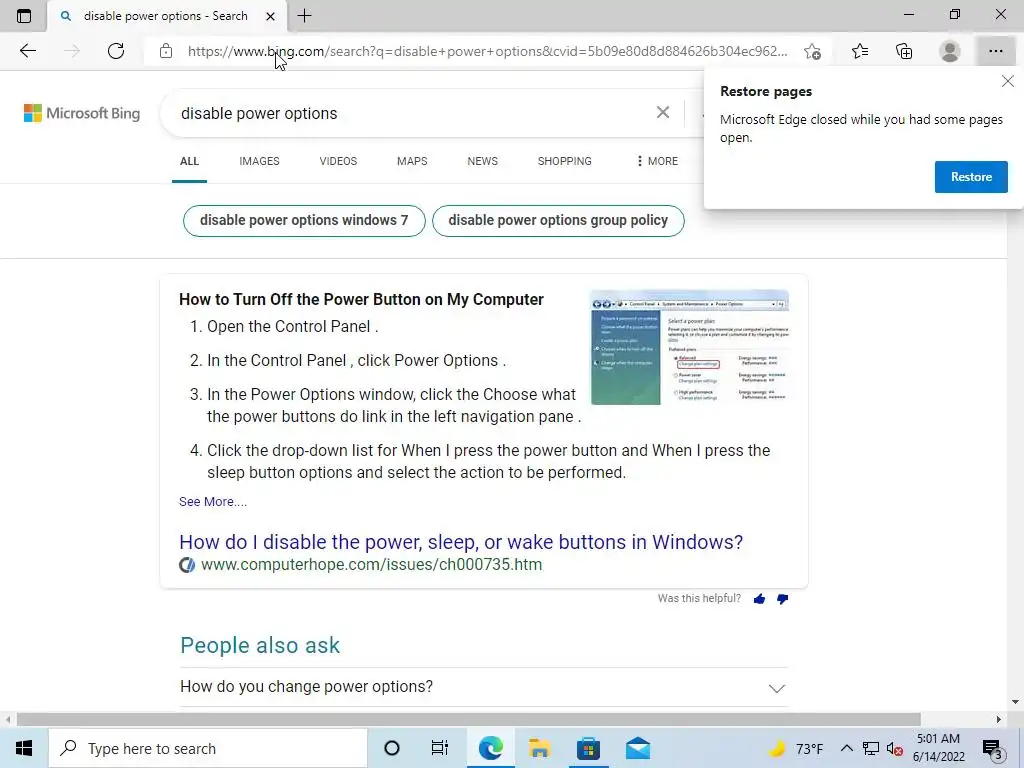Viewport: 1024px width, 768px height.
Task: Open Cortana circle icon in taskbar
Action: tap(392, 748)
